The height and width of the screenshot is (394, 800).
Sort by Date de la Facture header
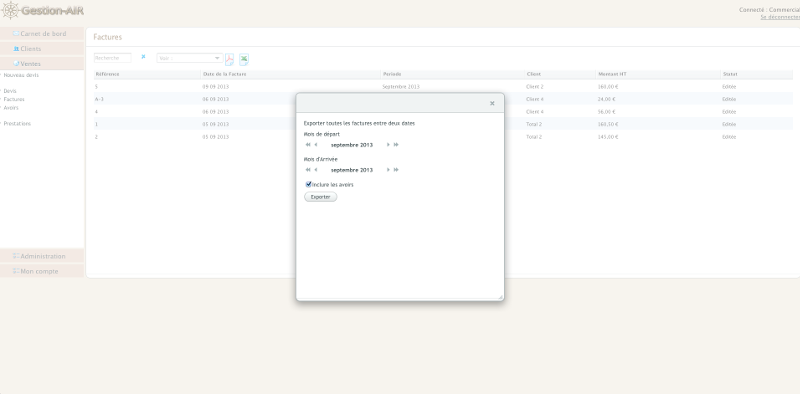(291, 75)
